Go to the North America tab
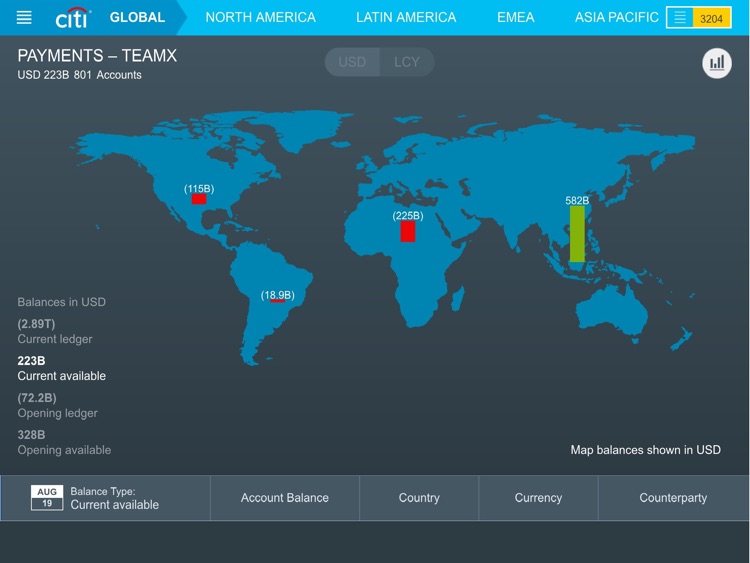 point(260,17)
